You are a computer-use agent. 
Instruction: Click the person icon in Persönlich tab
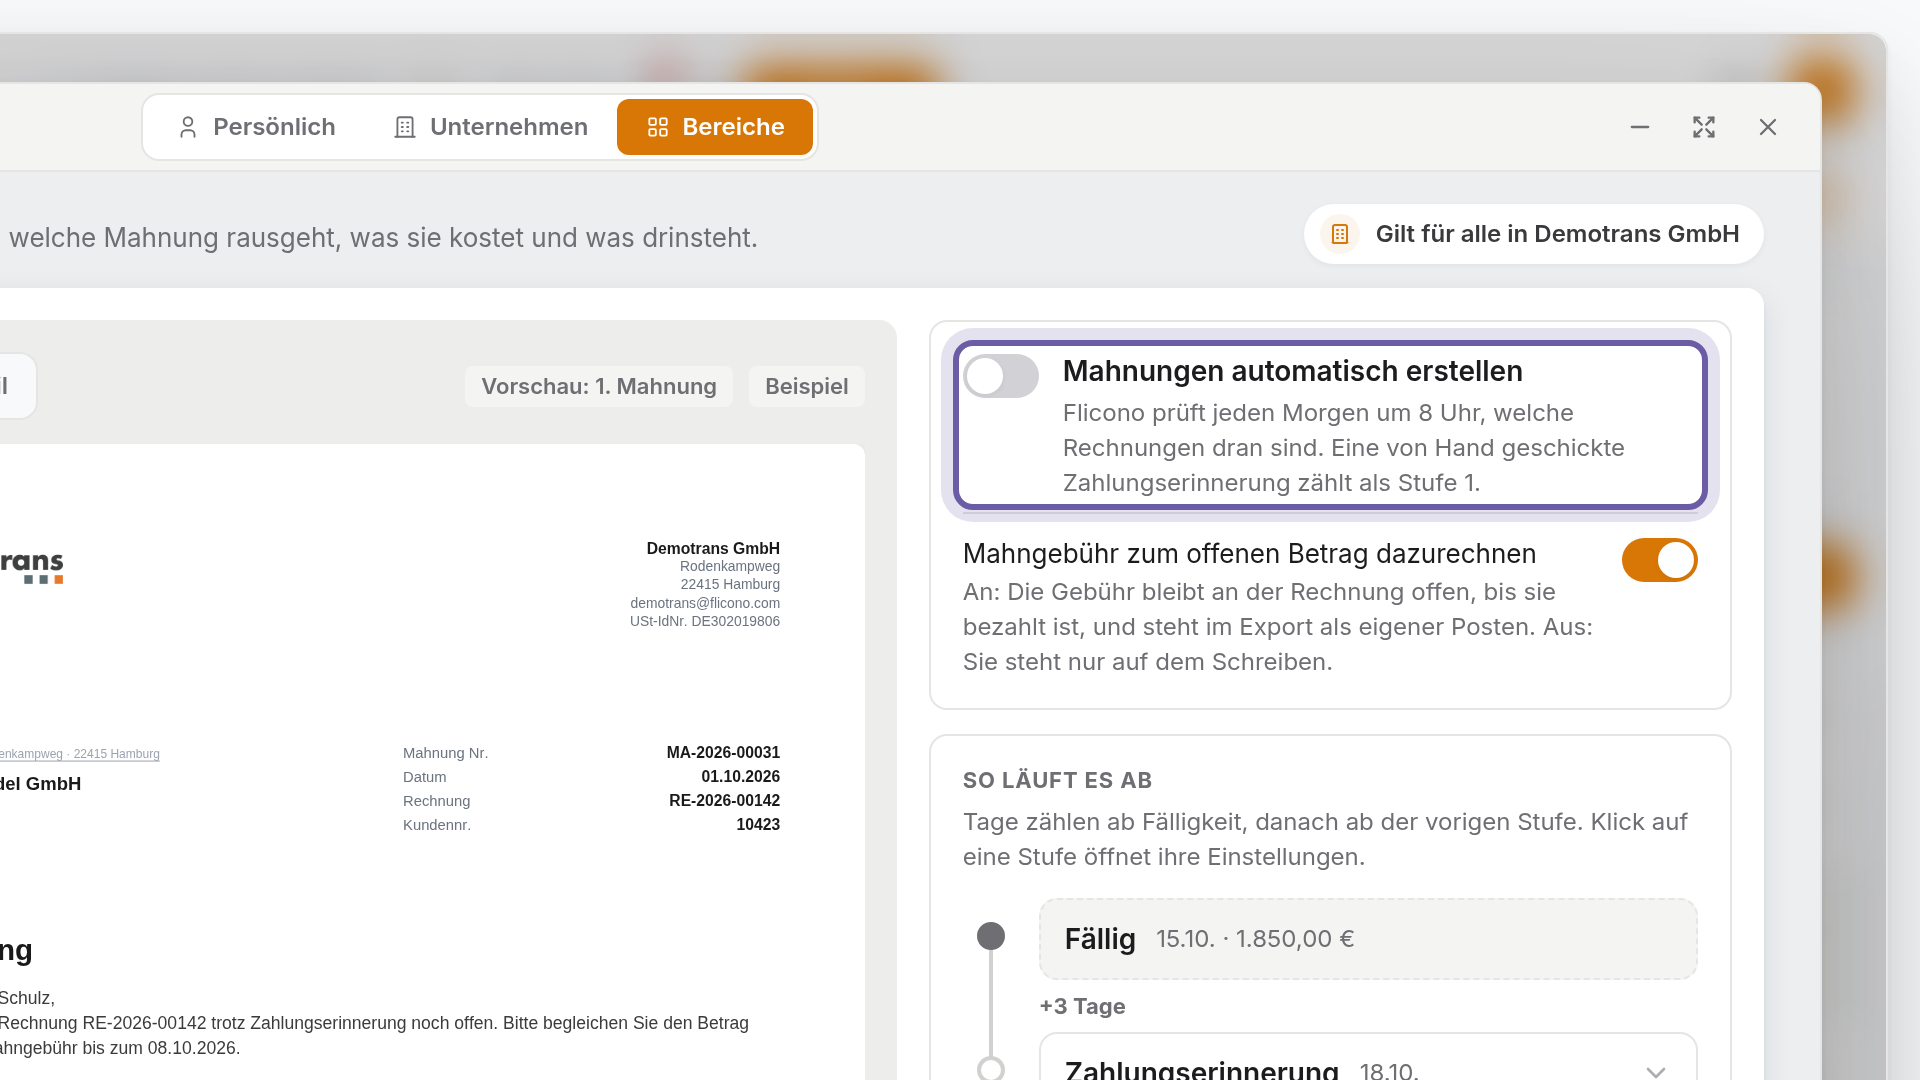click(188, 127)
